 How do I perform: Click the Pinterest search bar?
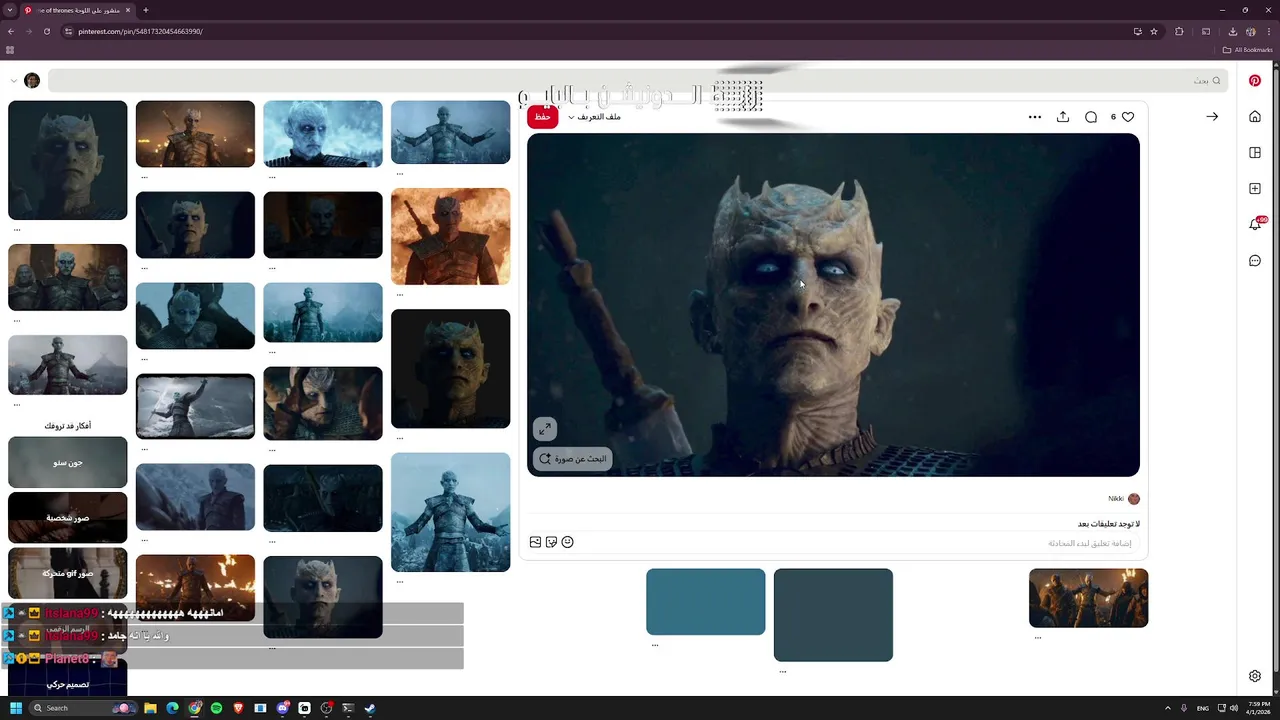pos(639,81)
